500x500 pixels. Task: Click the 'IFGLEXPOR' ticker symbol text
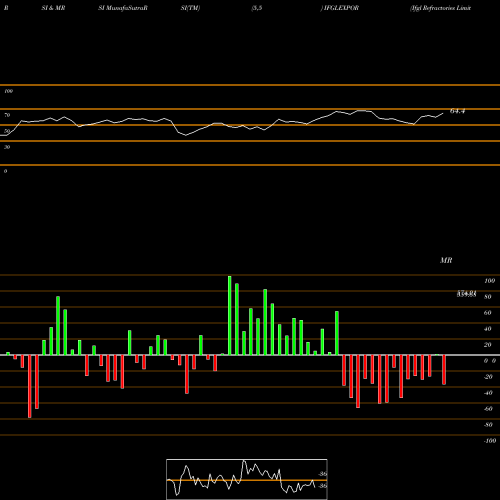[x=341, y=8]
